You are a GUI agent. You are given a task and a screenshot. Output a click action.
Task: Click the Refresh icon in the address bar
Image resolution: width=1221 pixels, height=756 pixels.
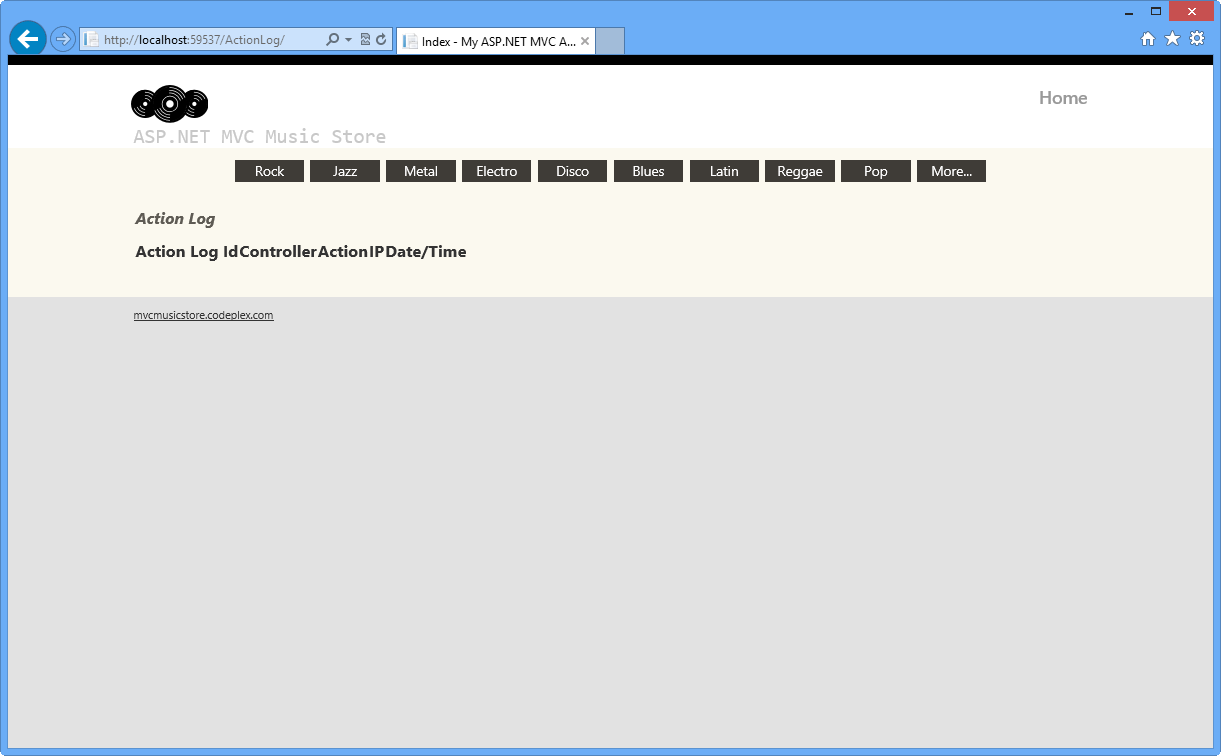coord(381,38)
